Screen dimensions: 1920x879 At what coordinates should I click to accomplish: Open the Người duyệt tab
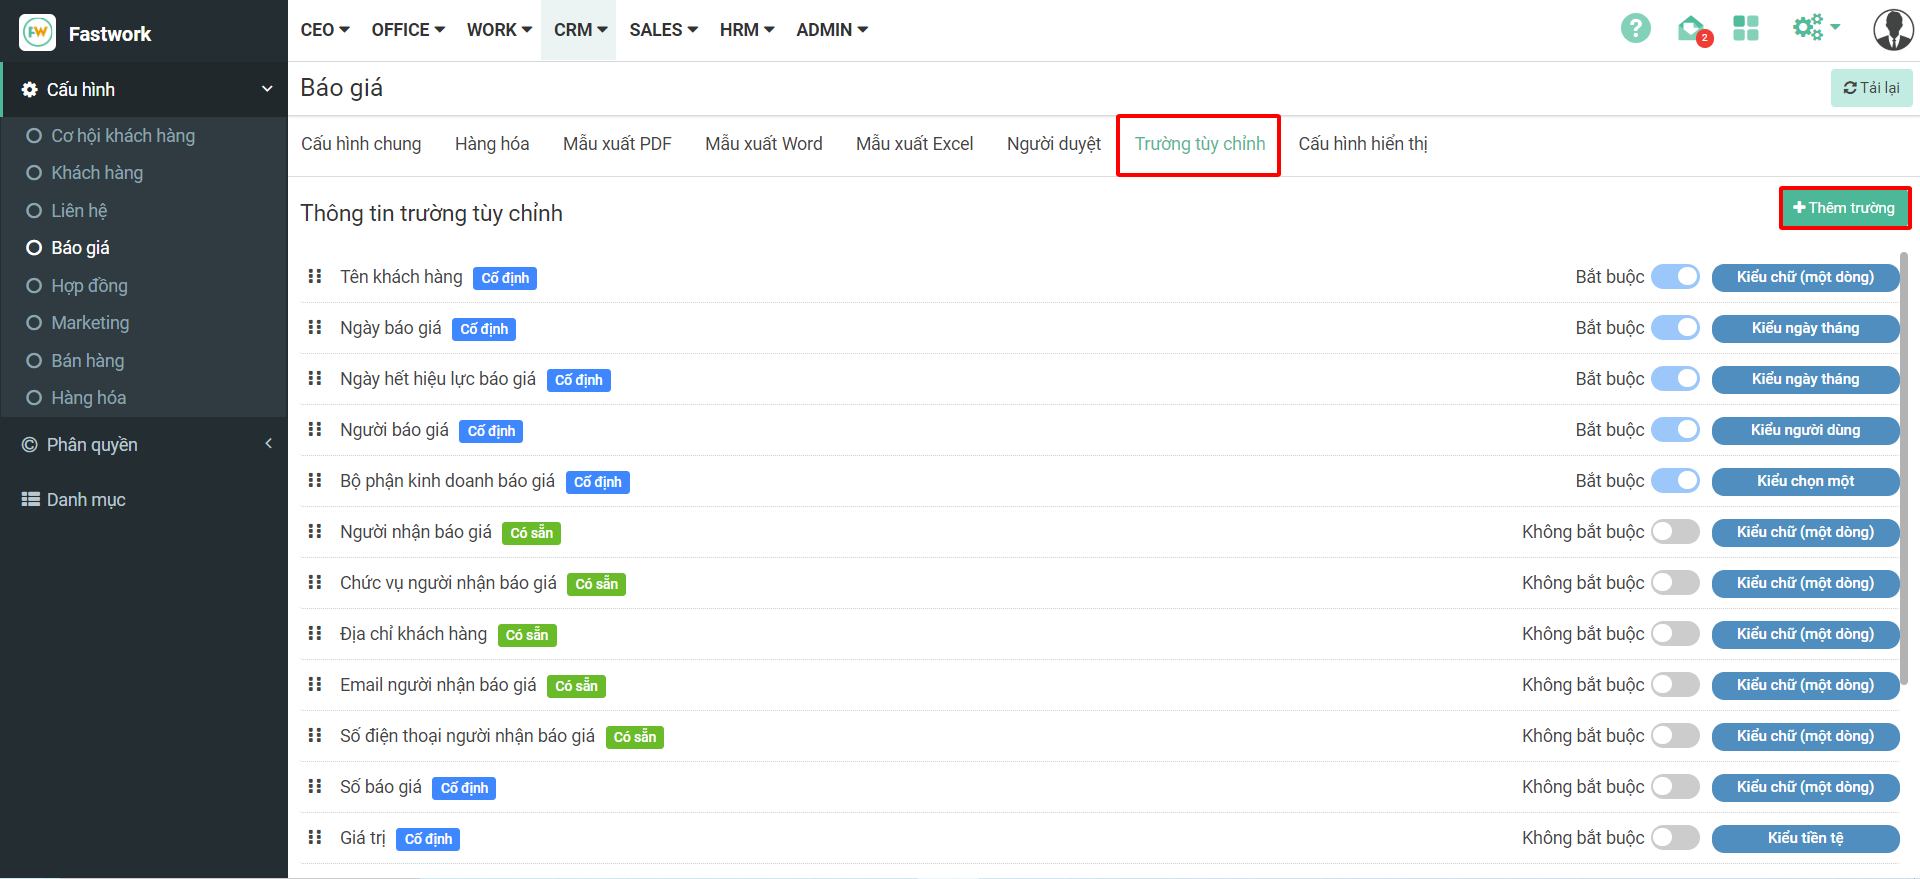pos(1053,144)
